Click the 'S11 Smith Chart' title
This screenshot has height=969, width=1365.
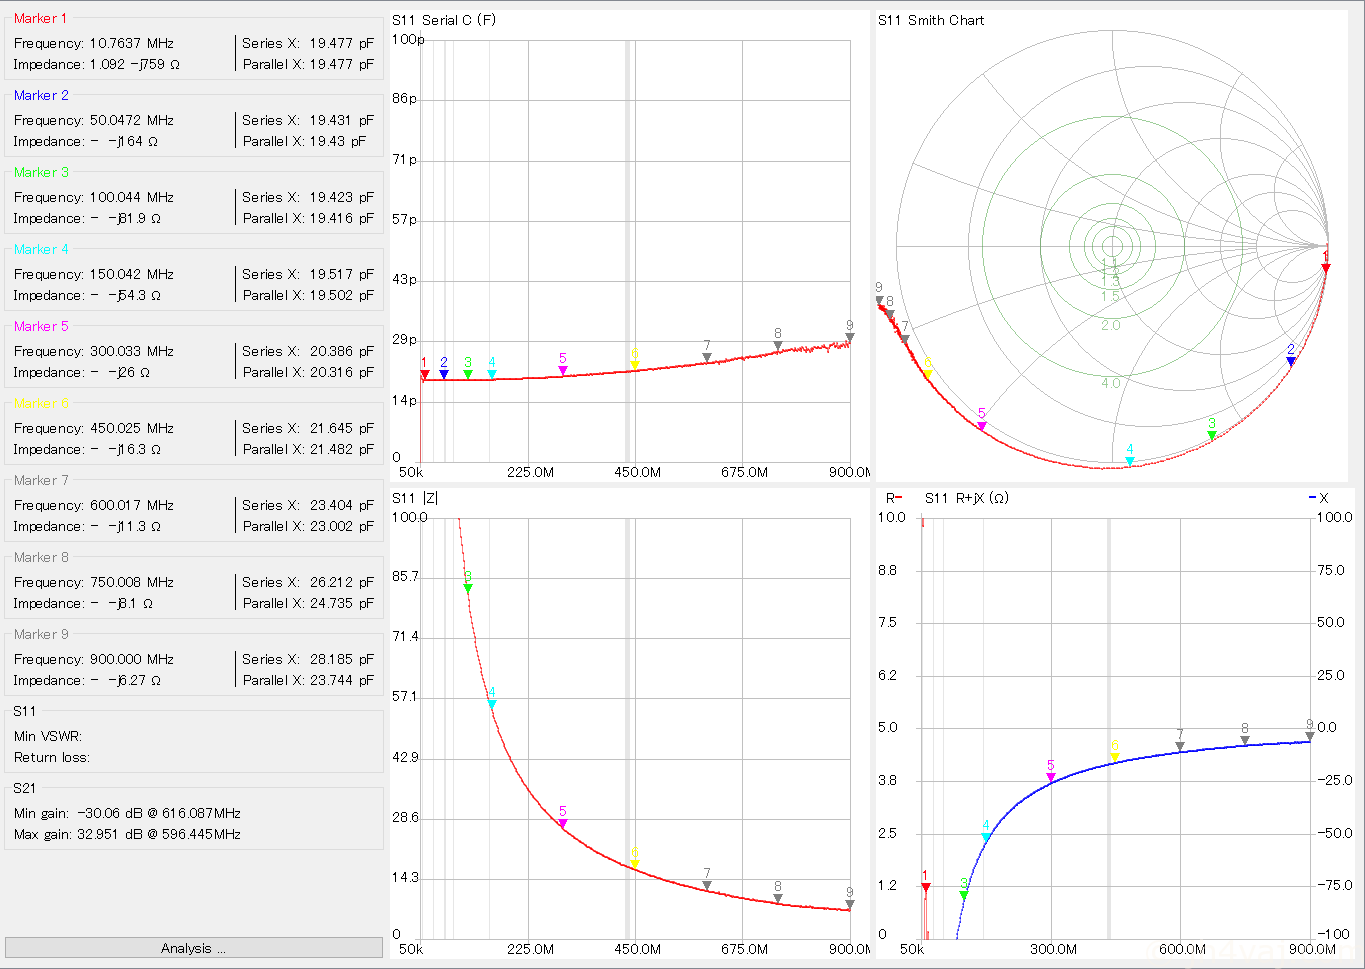click(x=931, y=20)
